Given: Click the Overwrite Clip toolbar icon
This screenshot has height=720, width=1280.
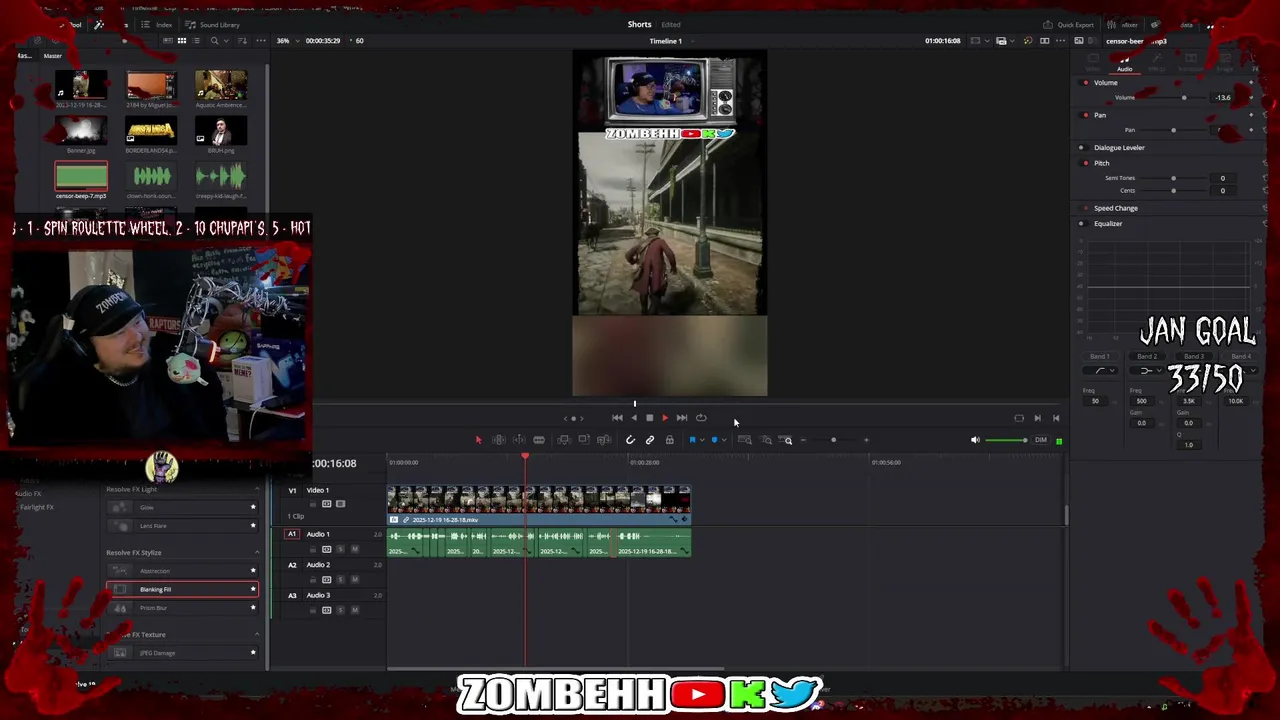Looking at the screenshot, I should (584, 440).
